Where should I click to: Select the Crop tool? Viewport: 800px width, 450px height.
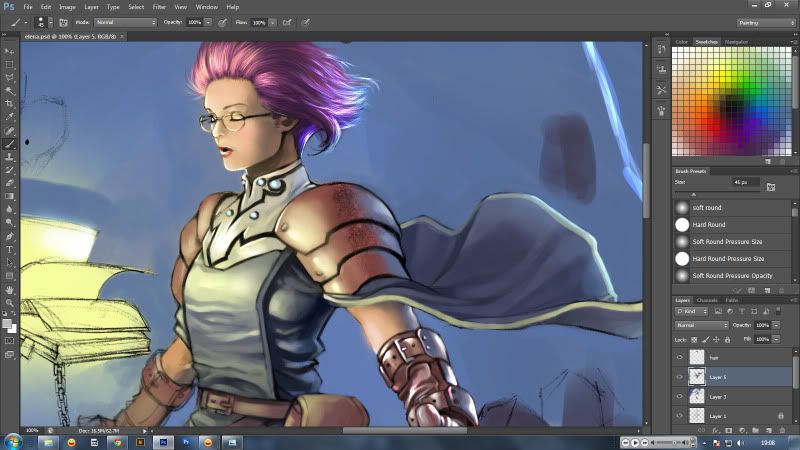coord(10,103)
